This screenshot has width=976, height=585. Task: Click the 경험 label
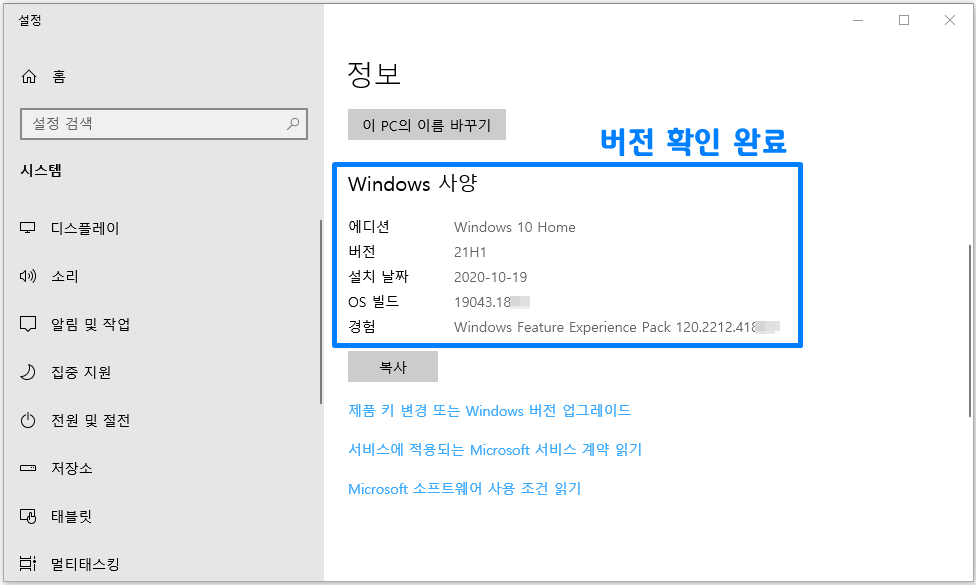[x=362, y=327]
